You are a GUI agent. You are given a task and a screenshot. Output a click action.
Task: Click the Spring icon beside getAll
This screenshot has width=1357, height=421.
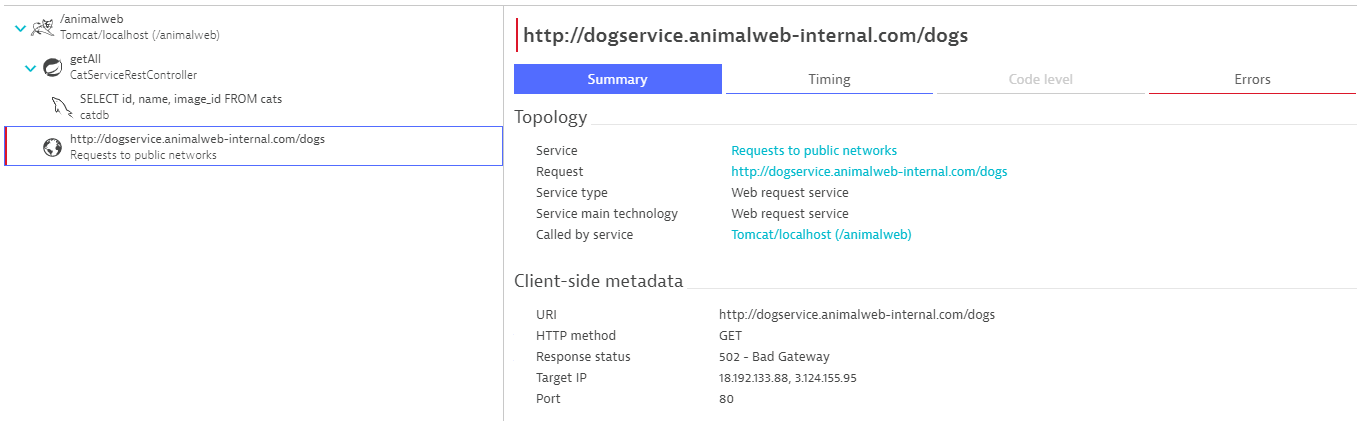coord(52,67)
